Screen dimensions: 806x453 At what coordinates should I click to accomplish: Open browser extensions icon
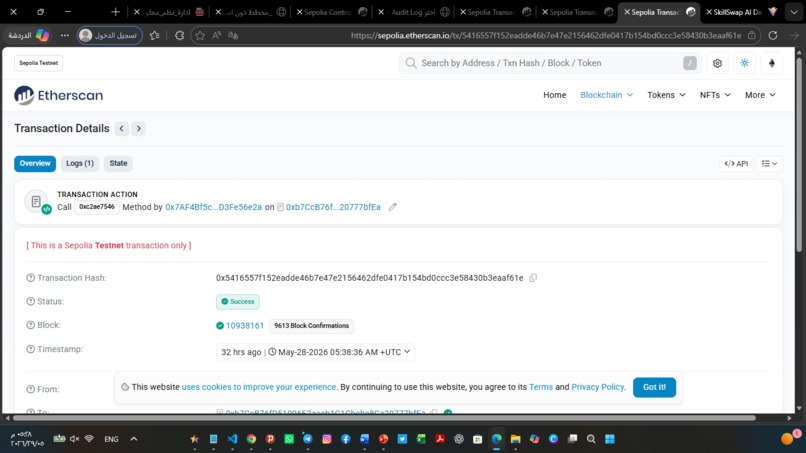(179, 35)
